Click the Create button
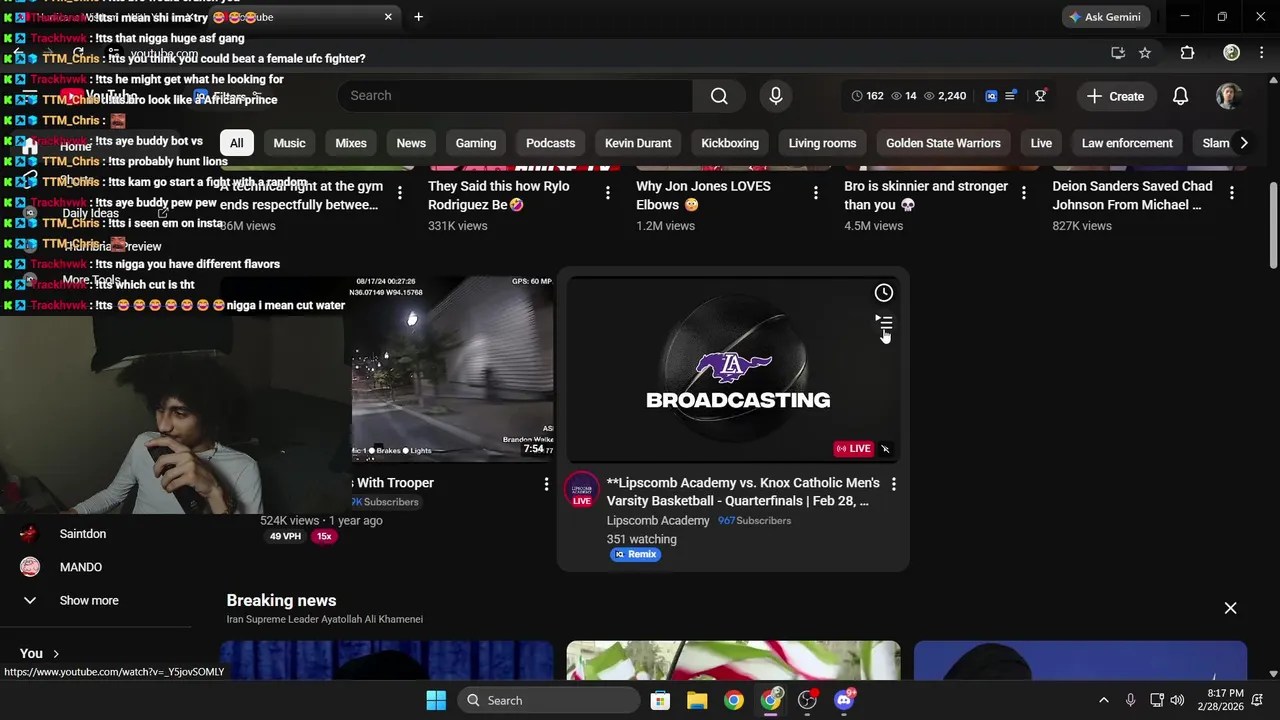The width and height of the screenshot is (1280, 720). (1116, 96)
